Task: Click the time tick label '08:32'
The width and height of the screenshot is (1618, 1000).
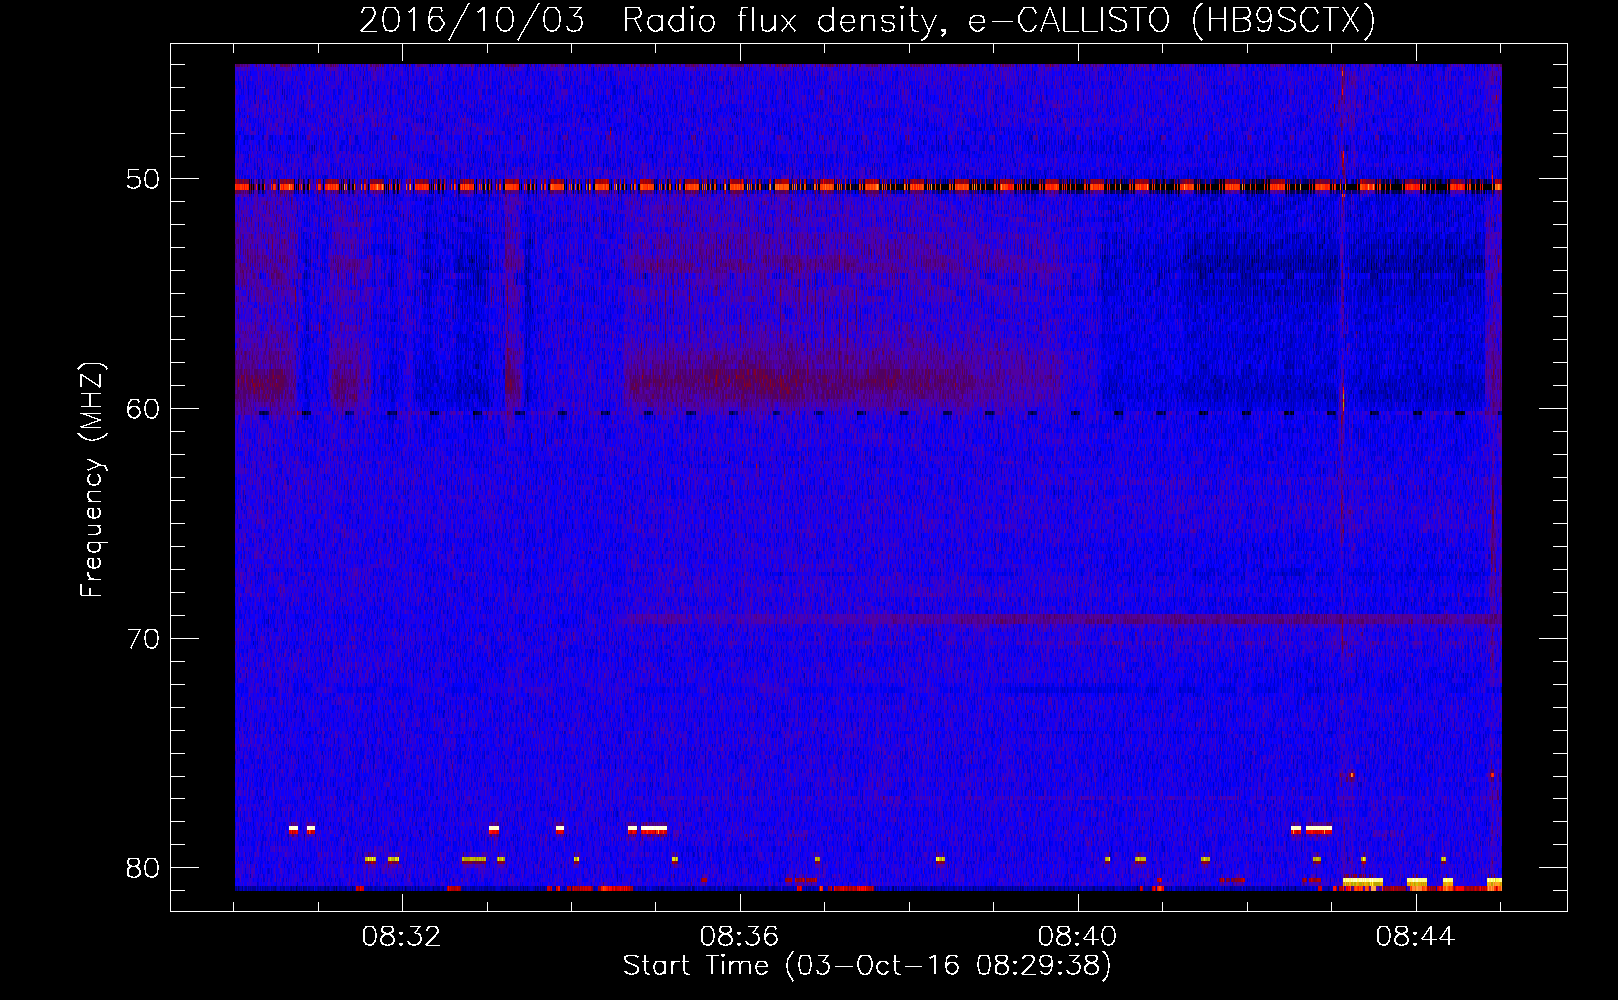Action: click(402, 937)
